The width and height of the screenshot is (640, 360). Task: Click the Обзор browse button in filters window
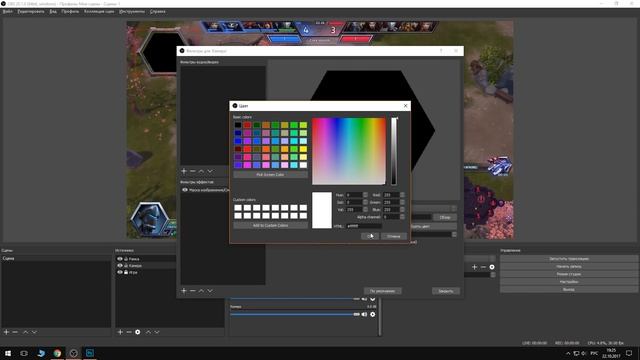pyautogui.click(x=445, y=218)
